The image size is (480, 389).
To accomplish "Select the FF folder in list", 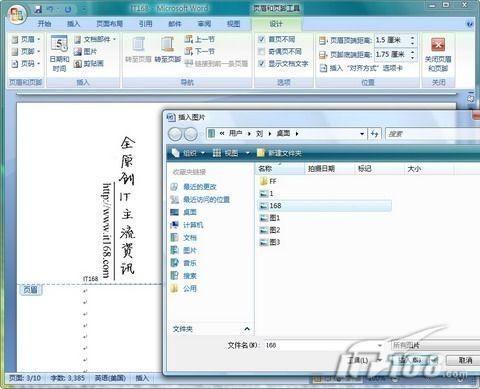I will coord(268,181).
